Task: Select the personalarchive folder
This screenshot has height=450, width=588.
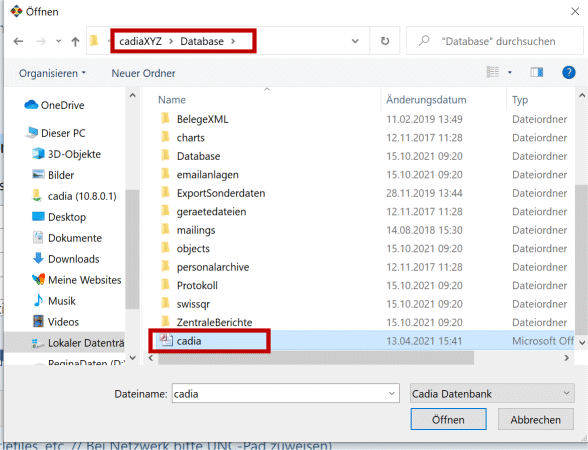Action: [x=213, y=267]
